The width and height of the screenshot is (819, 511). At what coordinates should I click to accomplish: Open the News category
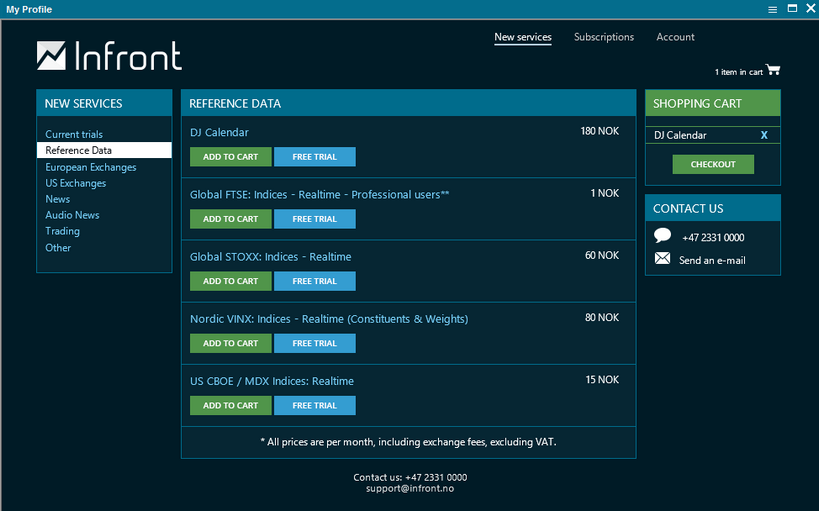coord(57,199)
